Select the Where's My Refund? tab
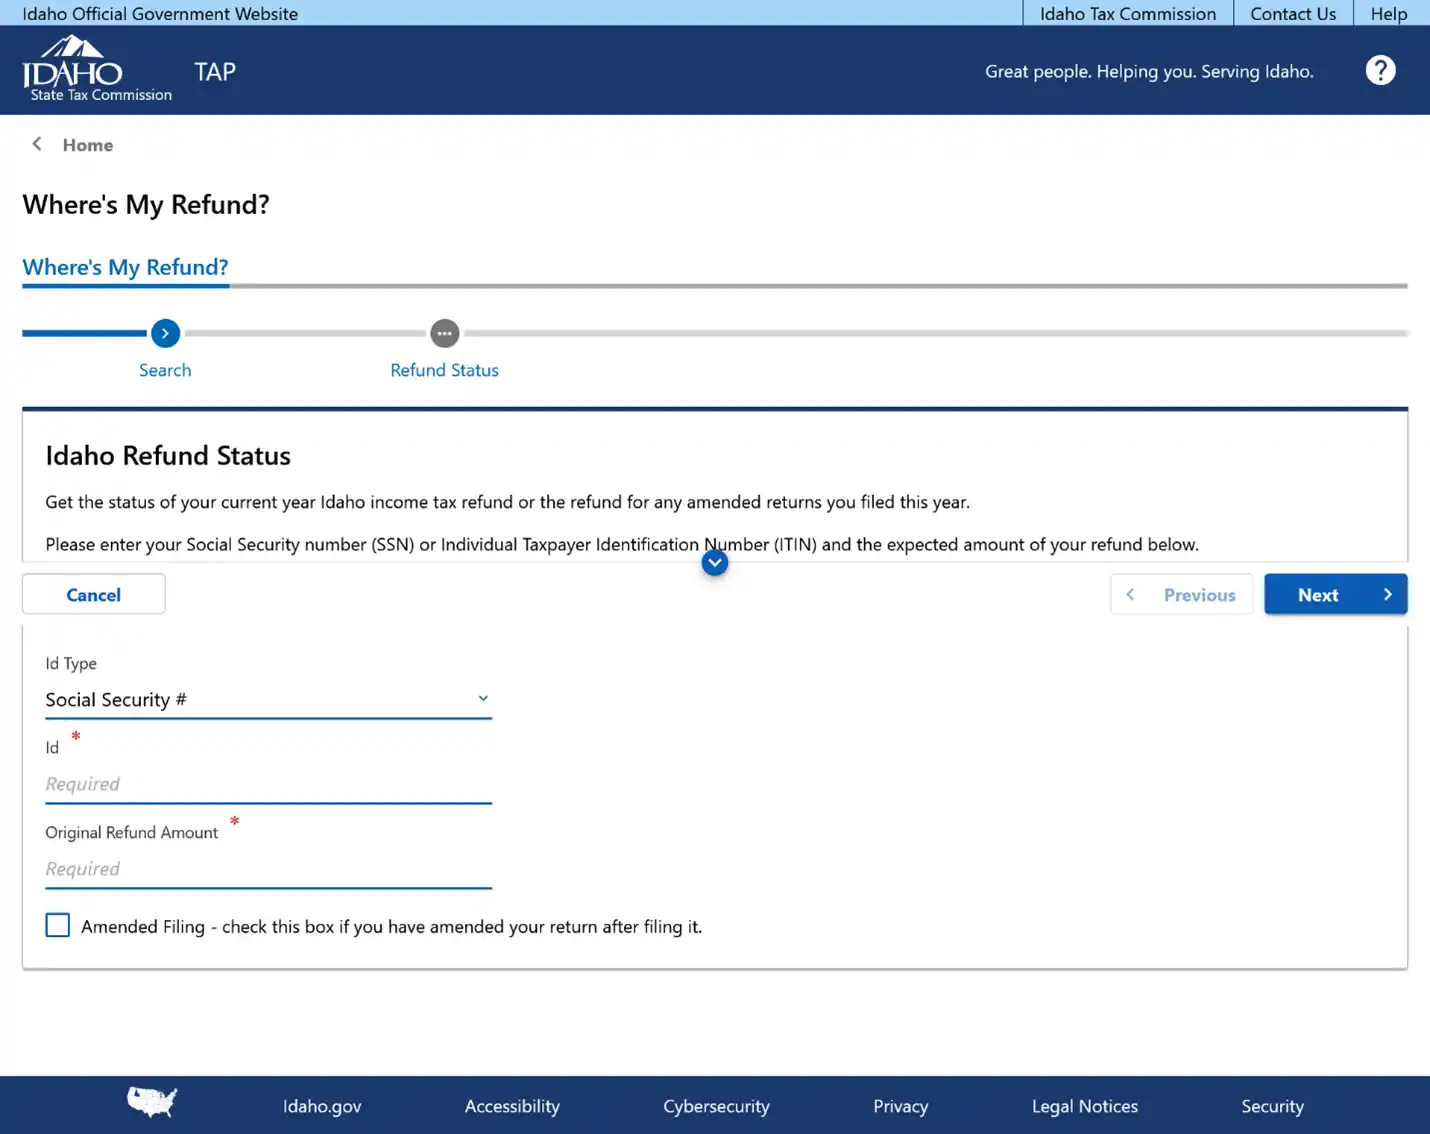 point(125,267)
